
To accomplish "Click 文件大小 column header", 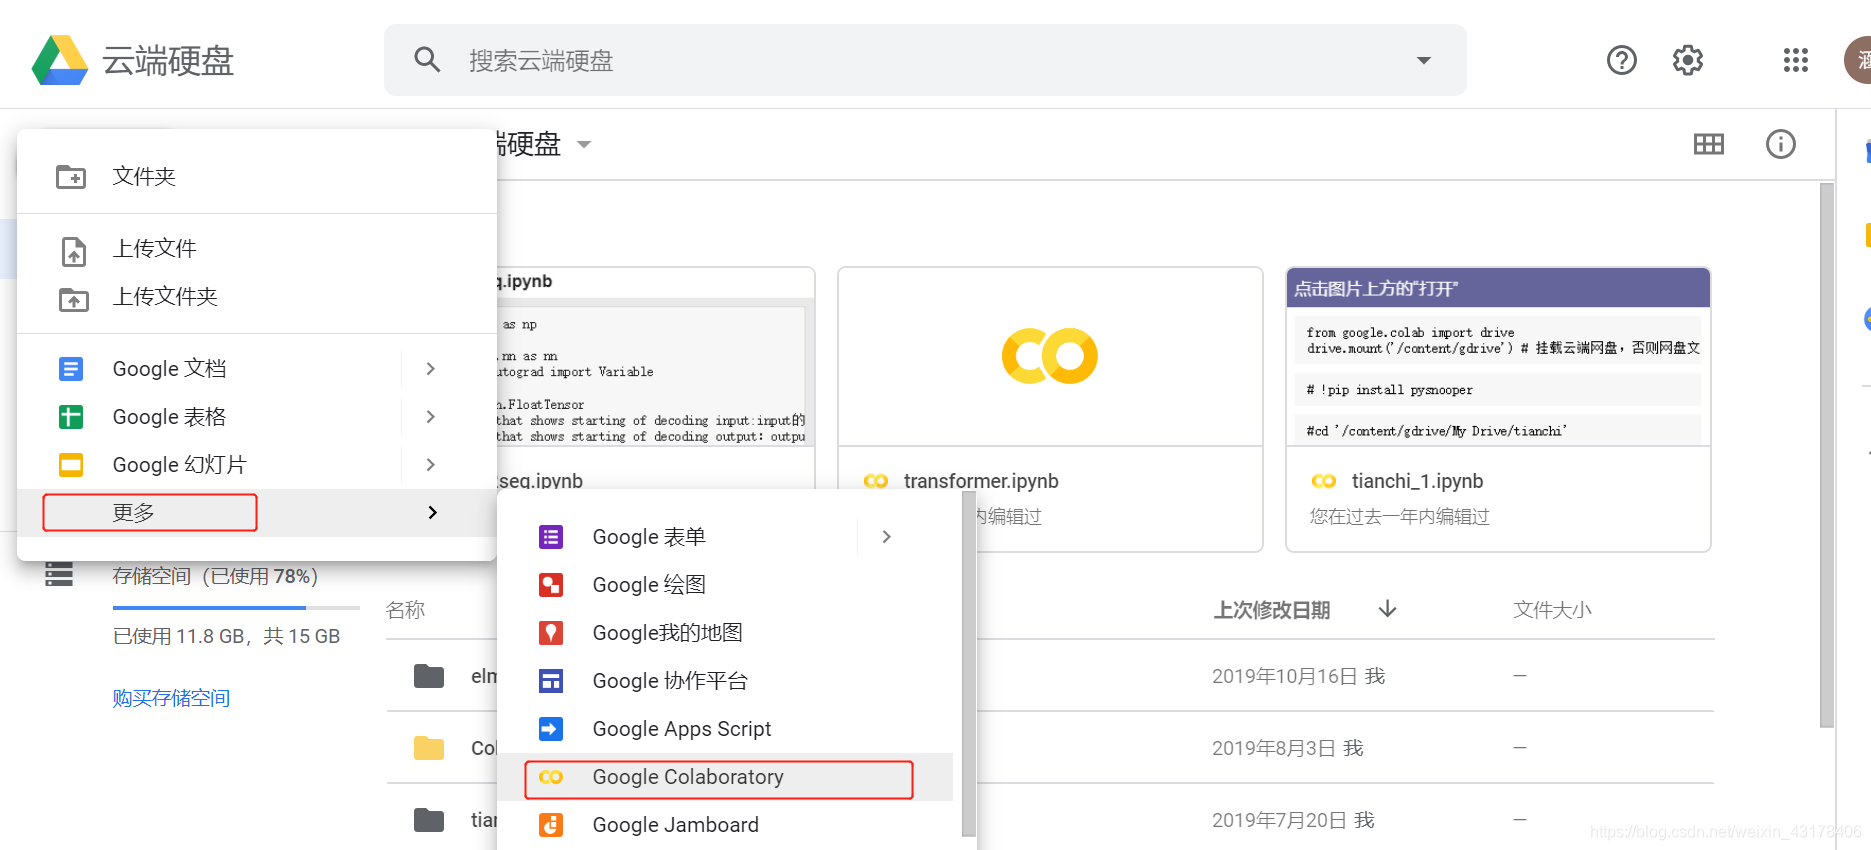I will [1552, 610].
